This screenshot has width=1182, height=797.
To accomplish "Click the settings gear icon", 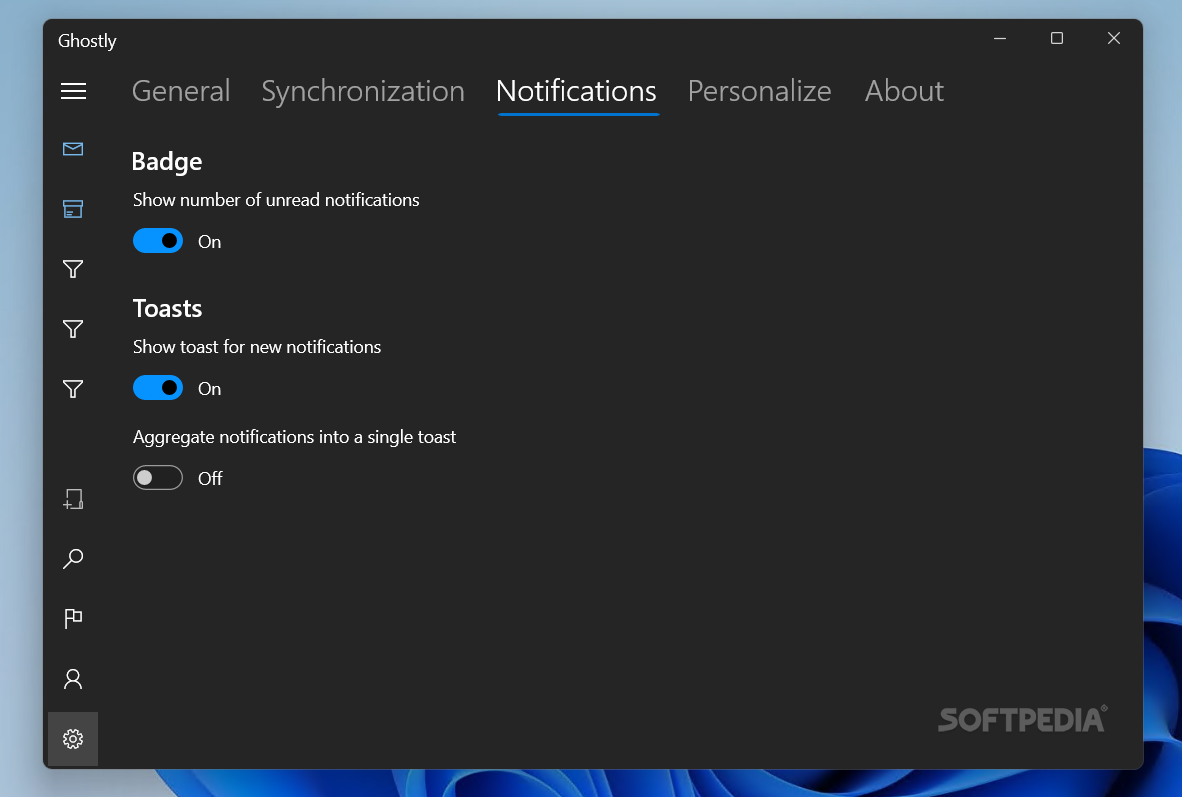I will pos(73,739).
